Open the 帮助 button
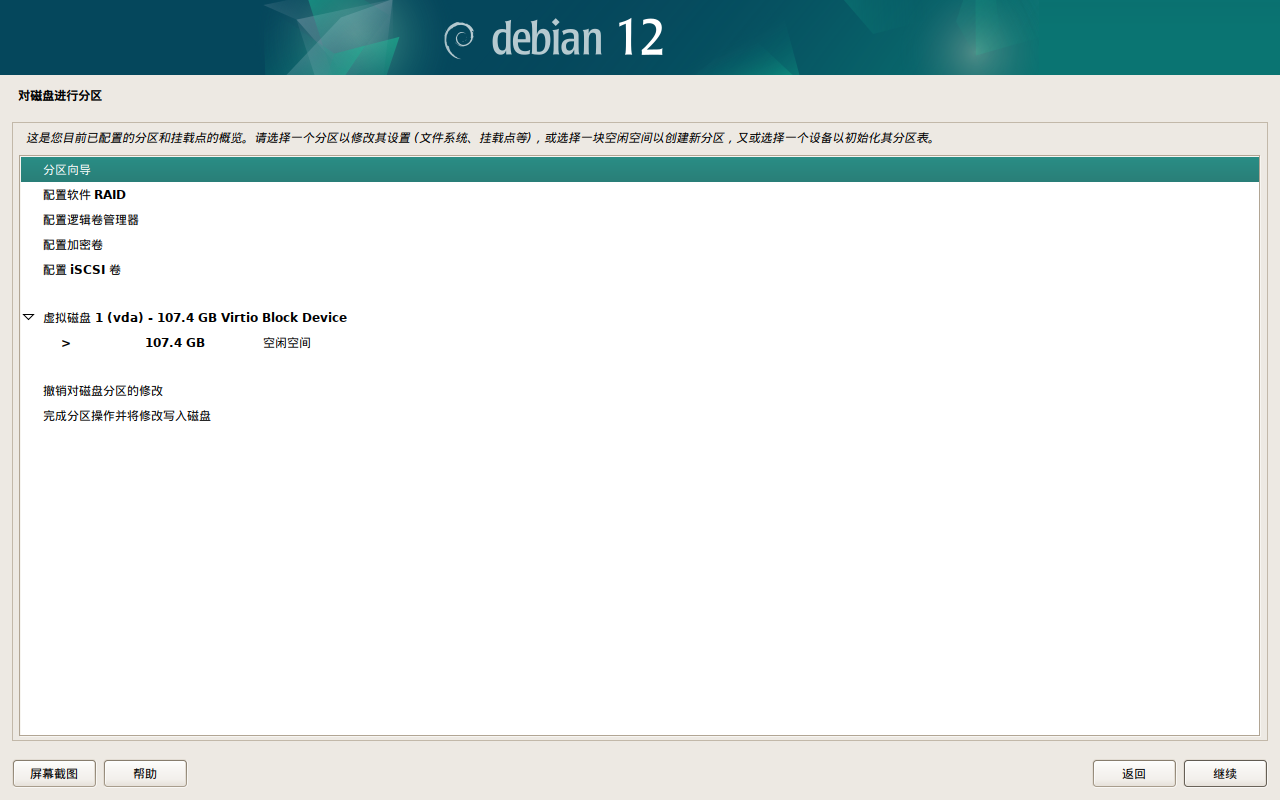Screen dimensions: 1280x800 pos(145,773)
